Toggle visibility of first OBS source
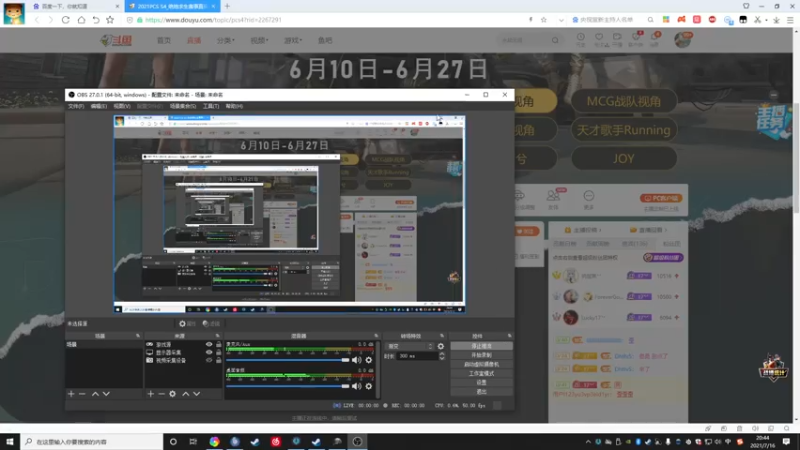The image size is (800, 450). 209,344
